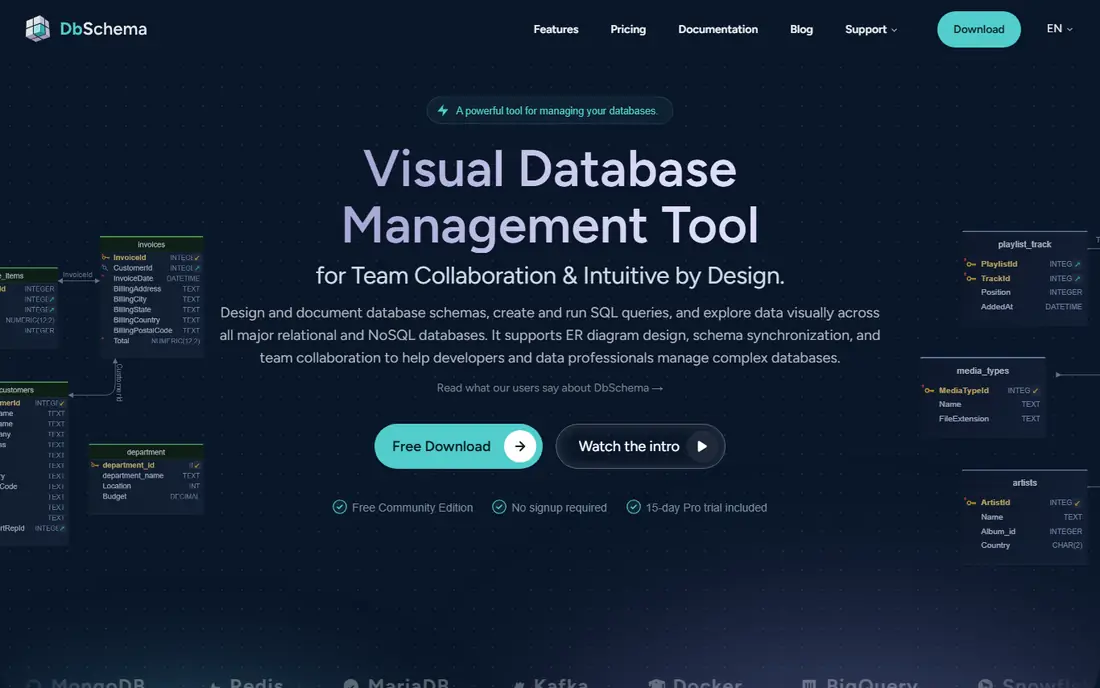Follow 'Read what our users say about DbSchema' link

(x=549, y=388)
